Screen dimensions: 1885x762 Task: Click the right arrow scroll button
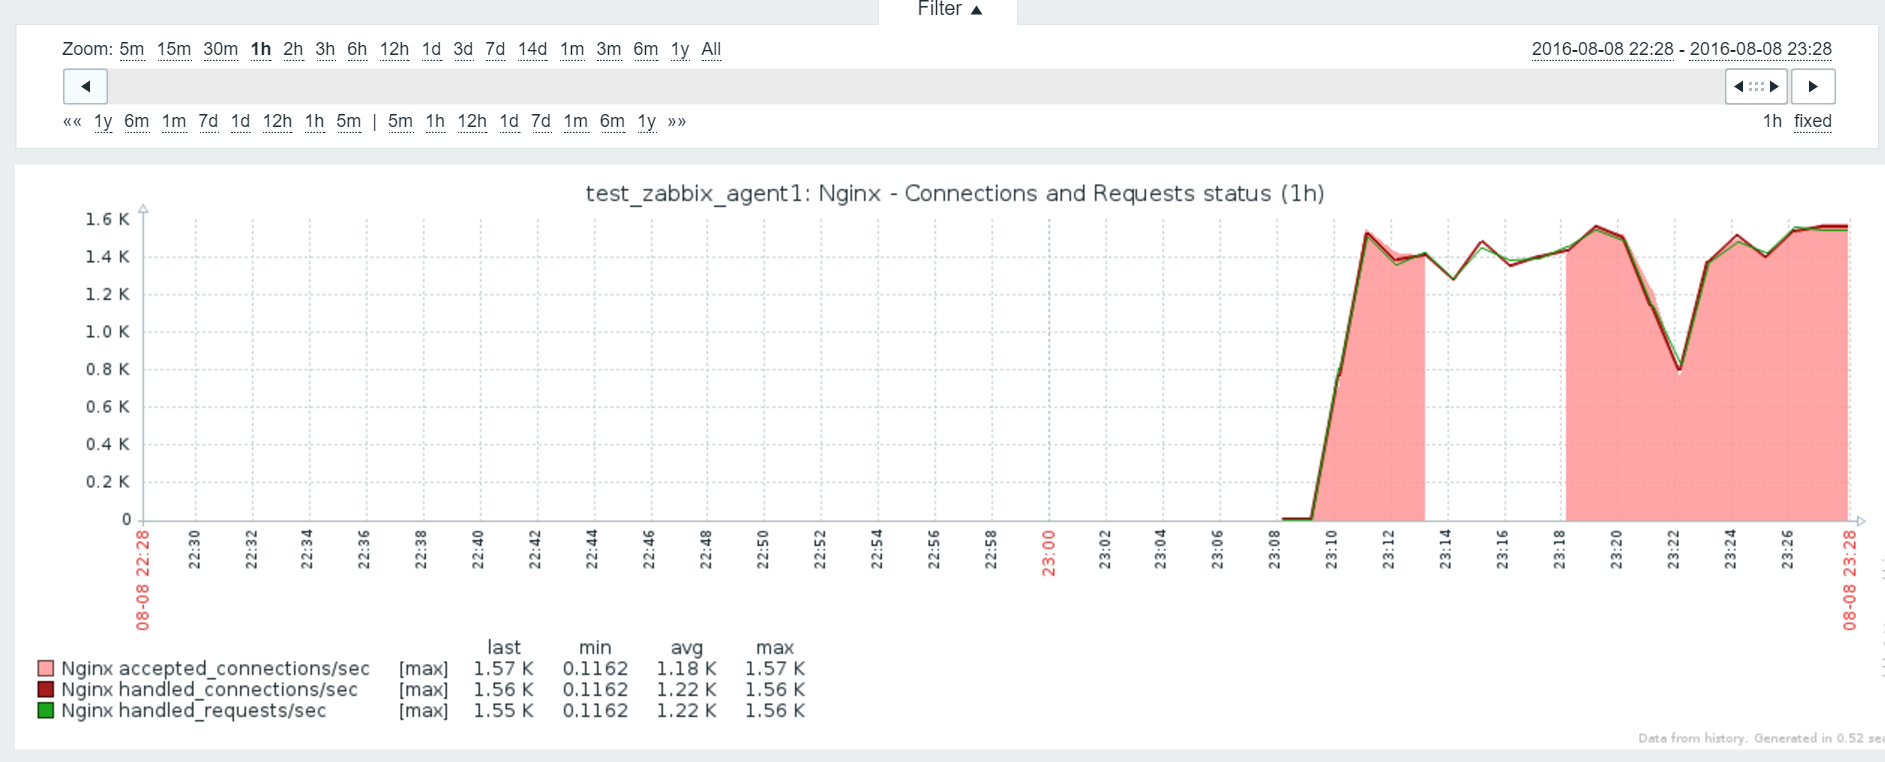coord(1812,87)
